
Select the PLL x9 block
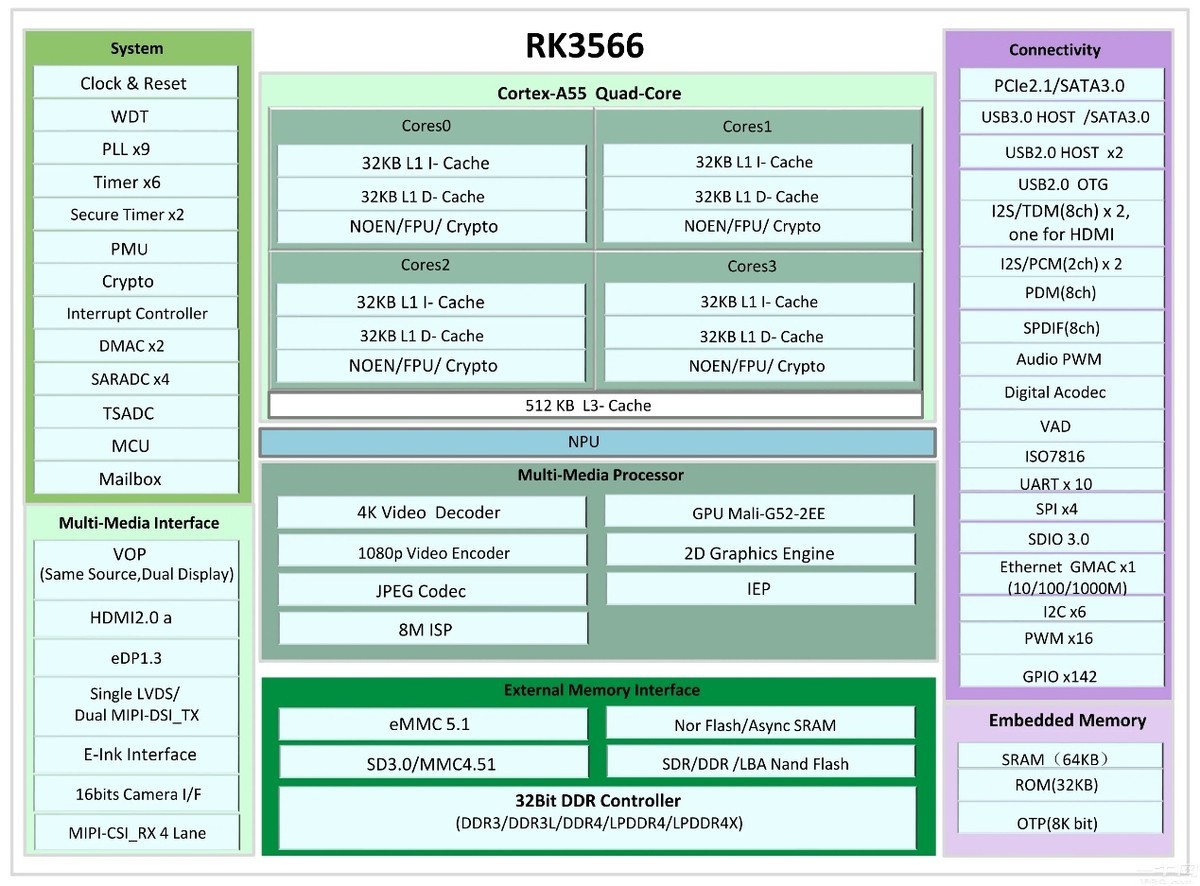pyautogui.click(x=135, y=149)
